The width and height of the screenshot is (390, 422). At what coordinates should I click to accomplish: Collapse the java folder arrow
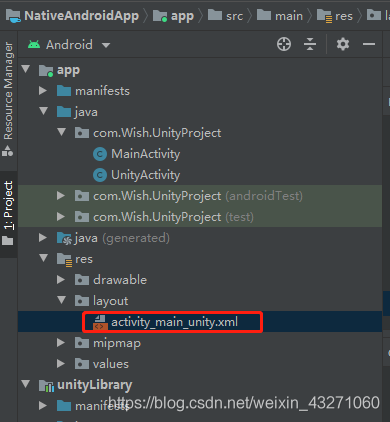tap(44, 111)
